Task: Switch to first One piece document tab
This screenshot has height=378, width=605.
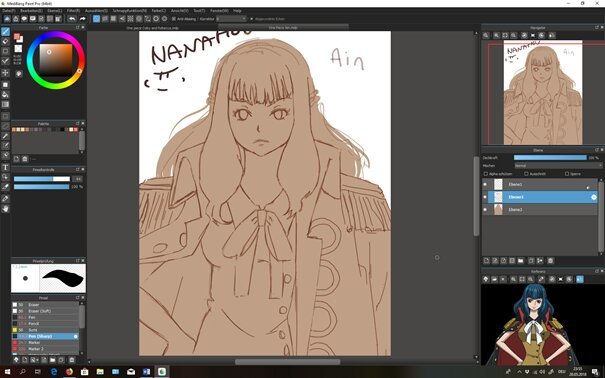Action: pos(153,28)
